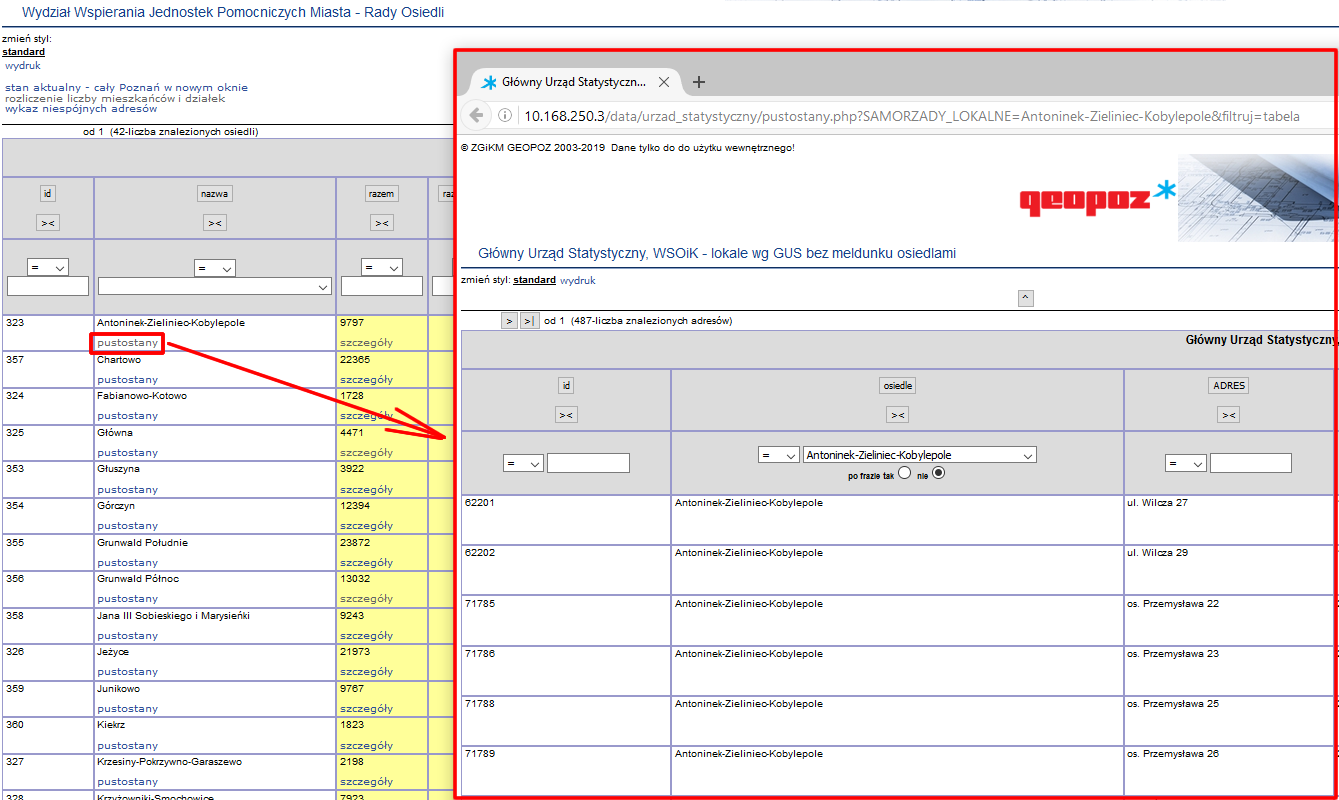The width and height of the screenshot is (1339, 800).
Task: Click the collapse caret button above the address list
Action: (x=1025, y=298)
